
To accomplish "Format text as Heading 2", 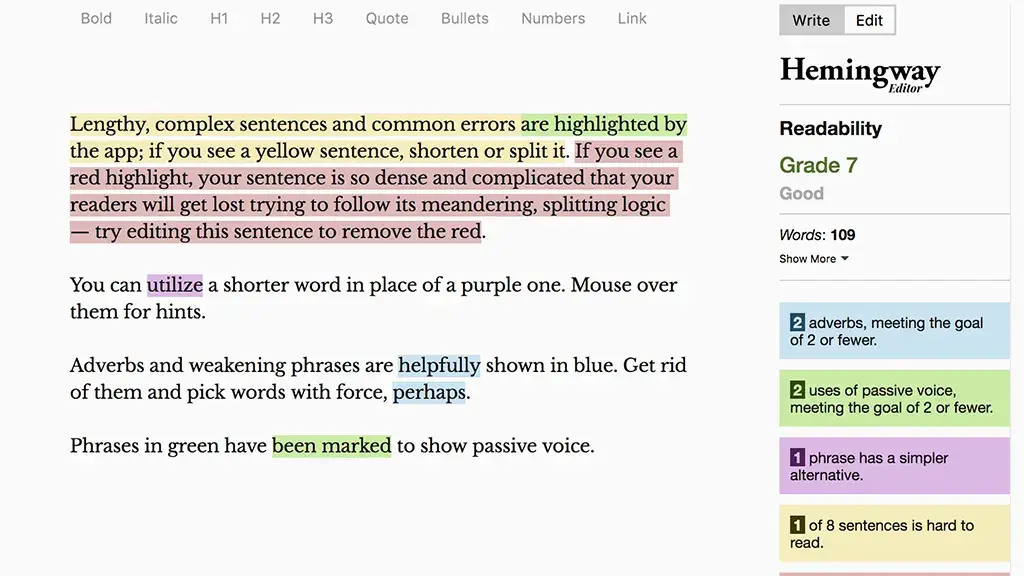I will pos(270,18).
